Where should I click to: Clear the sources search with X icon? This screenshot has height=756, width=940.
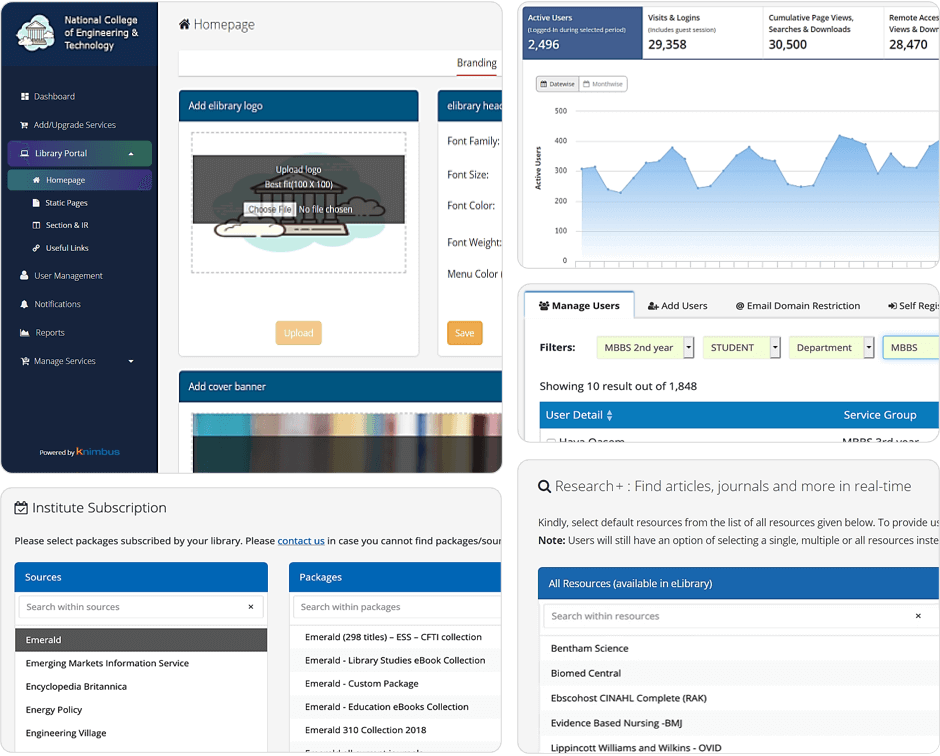coord(251,607)
